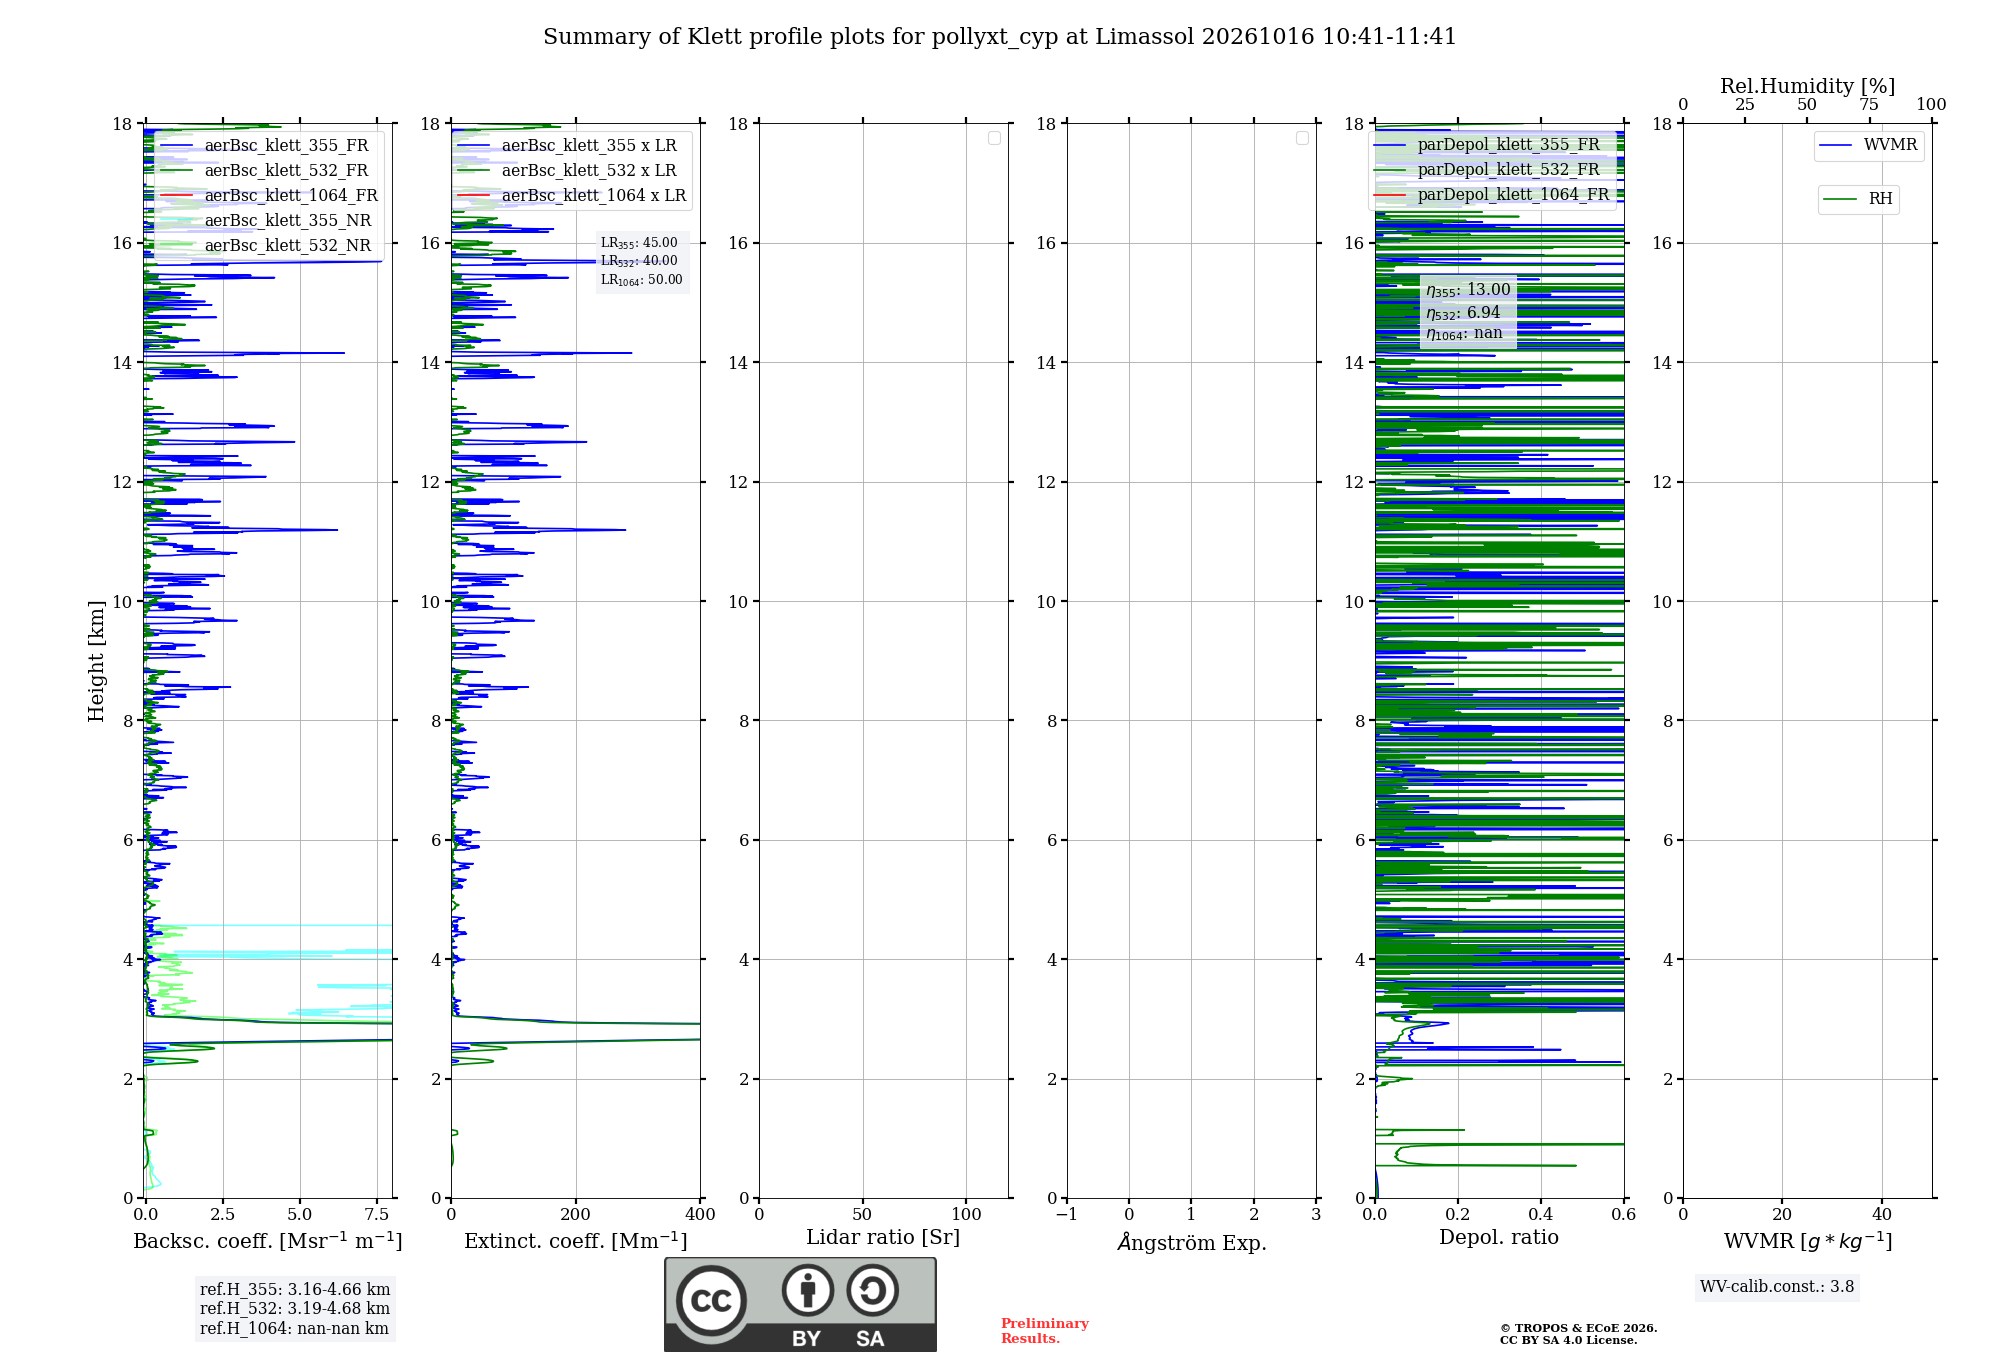
Task: Click the Creative Commons CC icon
Action: click(711, 1300)
